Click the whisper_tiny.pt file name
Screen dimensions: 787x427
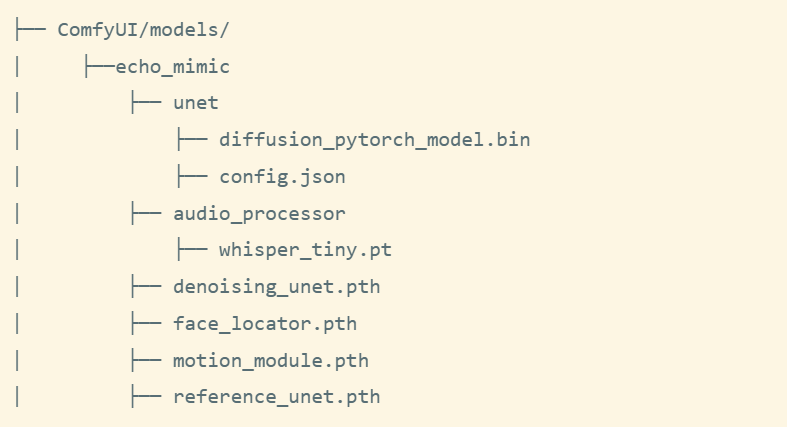[305, 250]
